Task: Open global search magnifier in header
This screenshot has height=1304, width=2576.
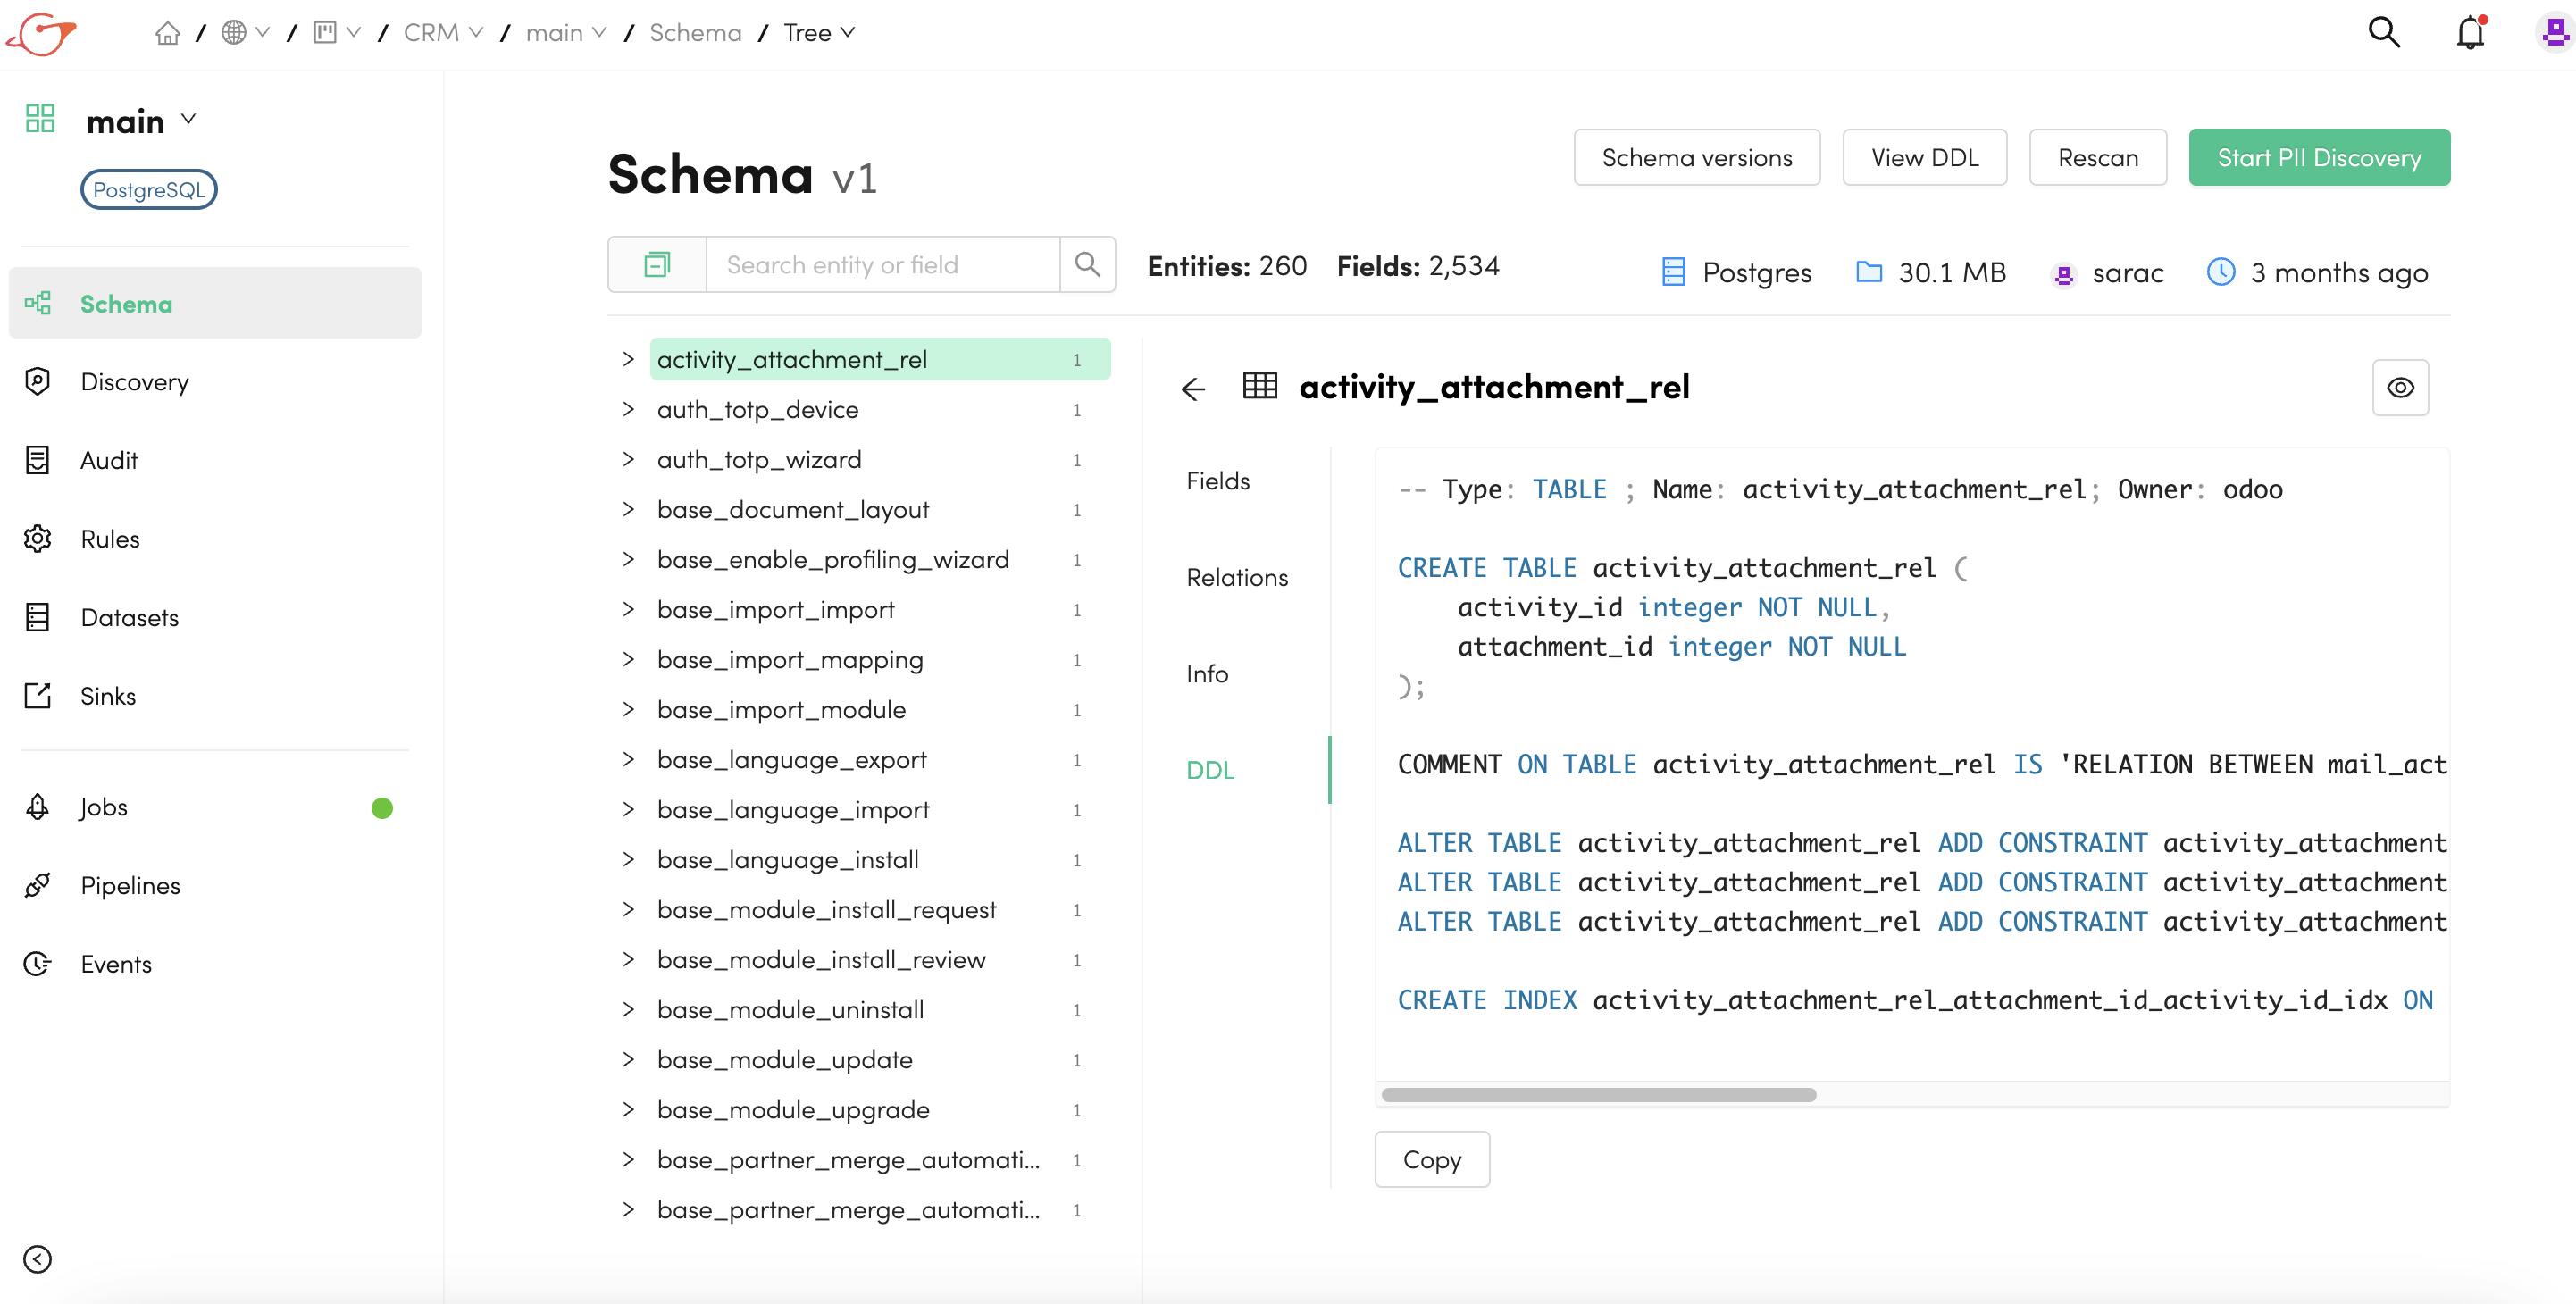Action: pyautogui.click(x=2384, y=32)
